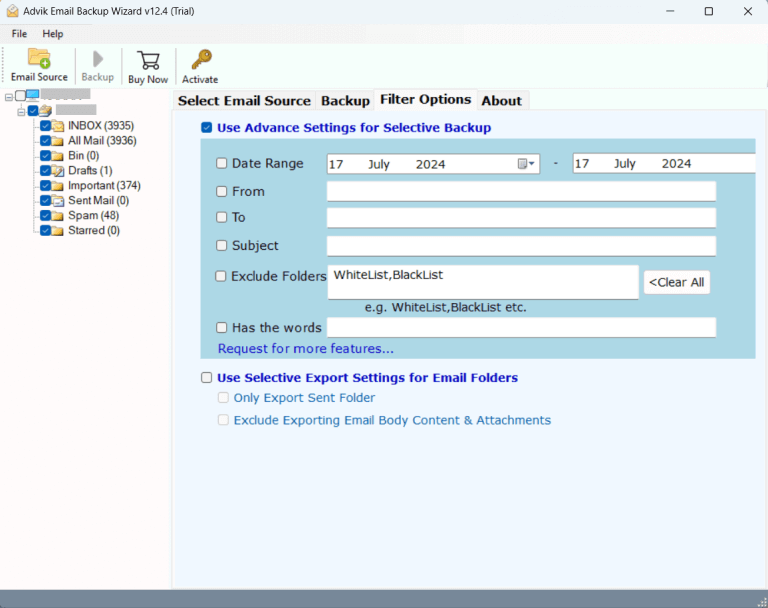768x608 pixels.
Task: Click the Has the words input field
Action: coord(522,327)
